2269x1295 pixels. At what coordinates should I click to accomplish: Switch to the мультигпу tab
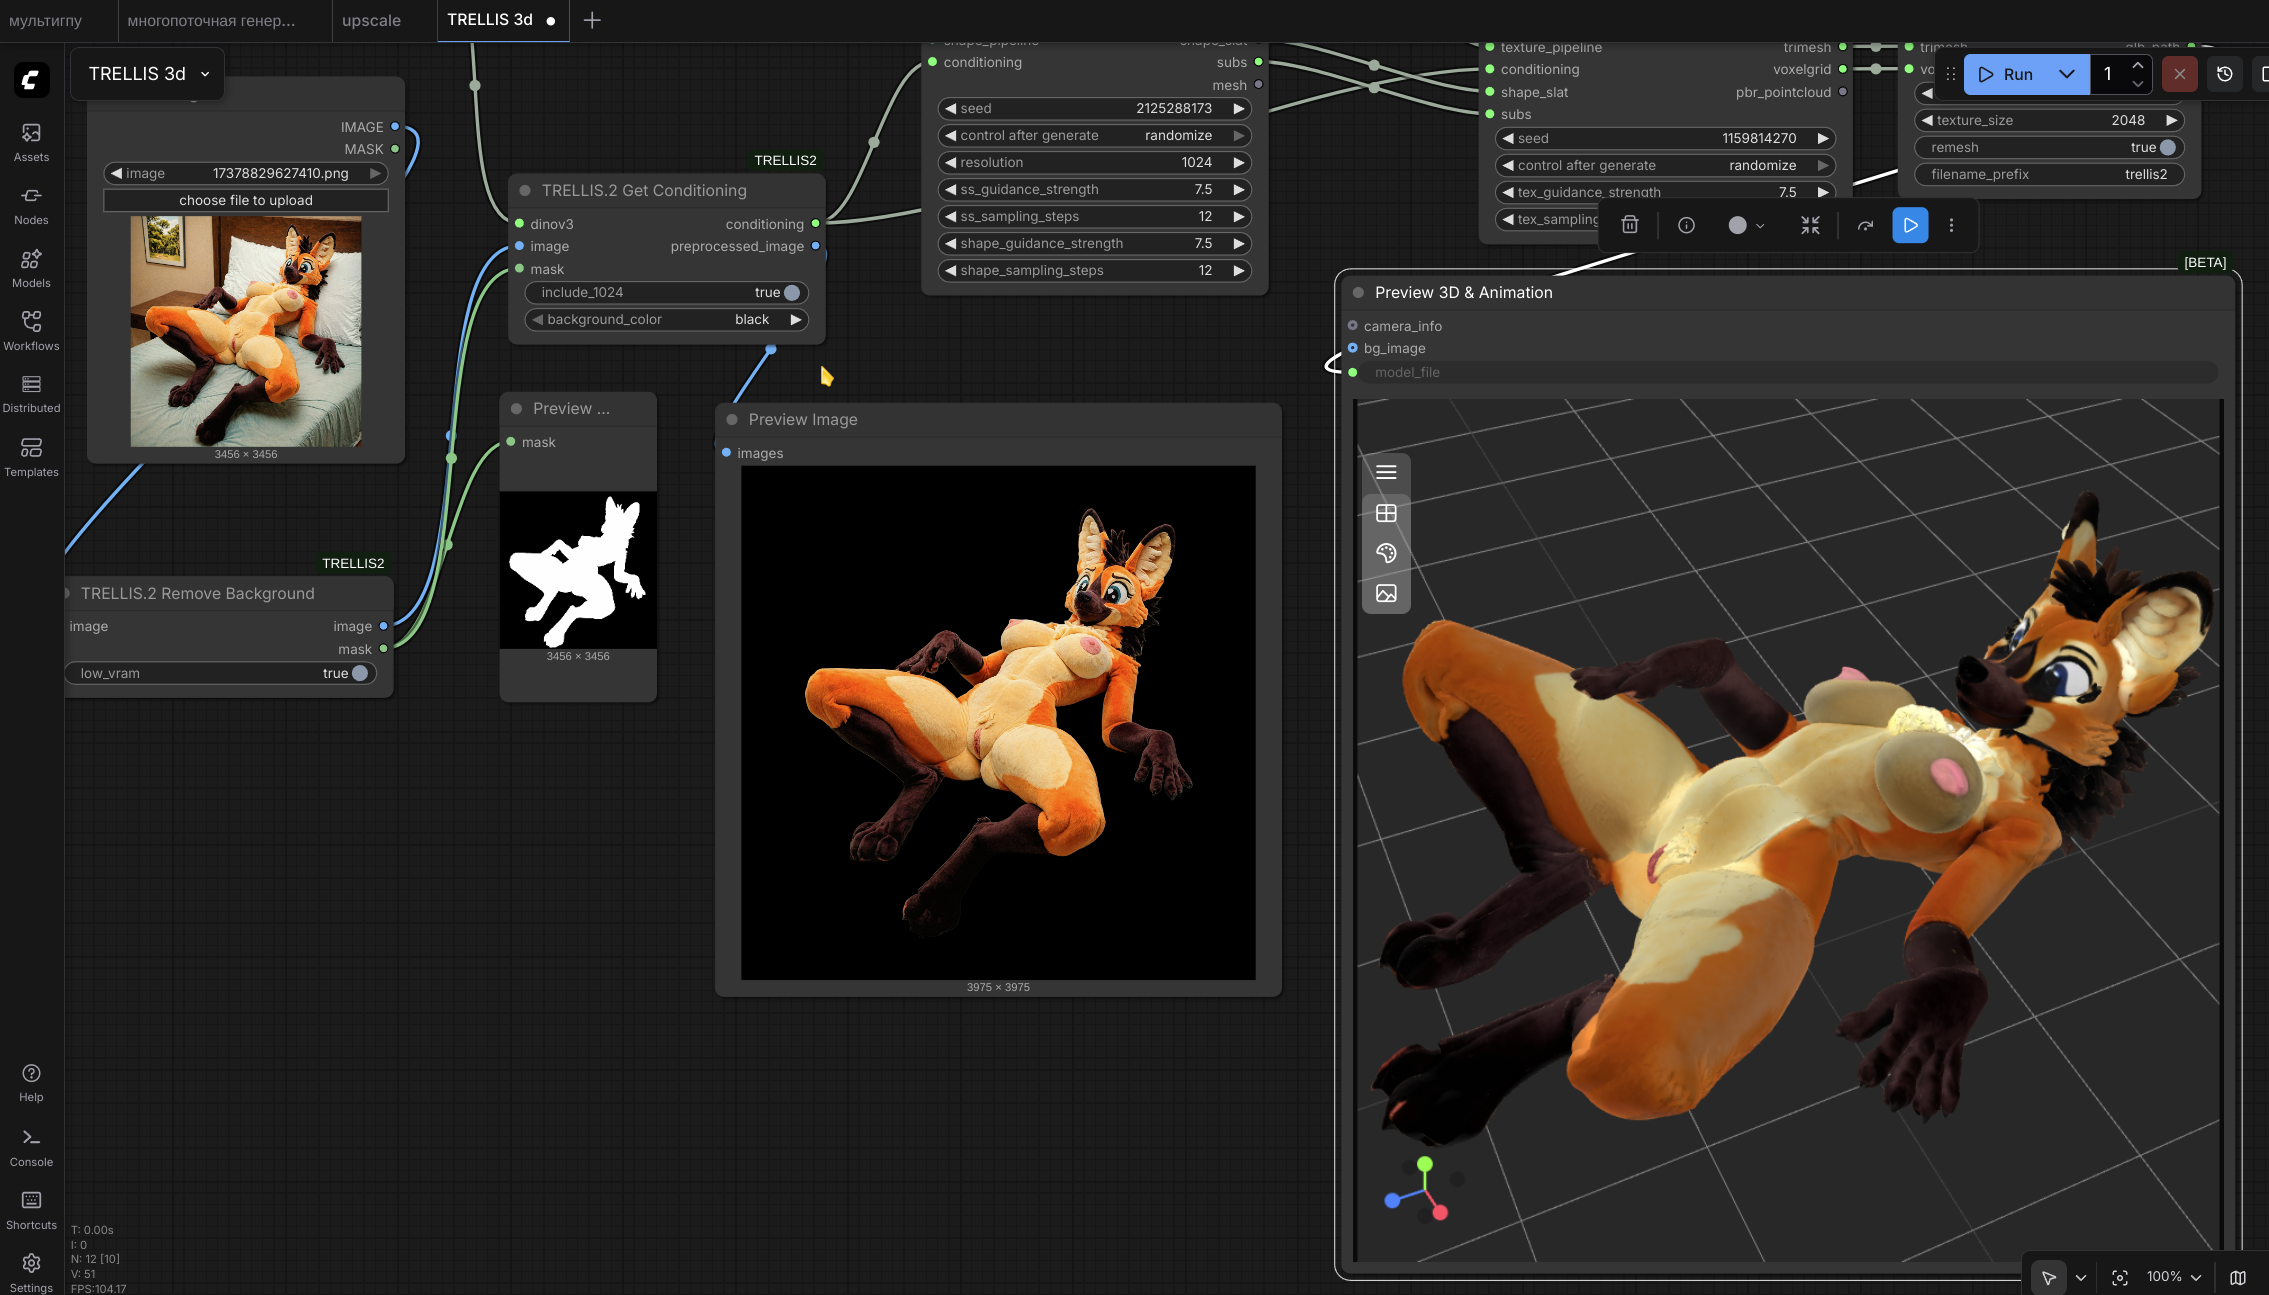pos(46,20)
